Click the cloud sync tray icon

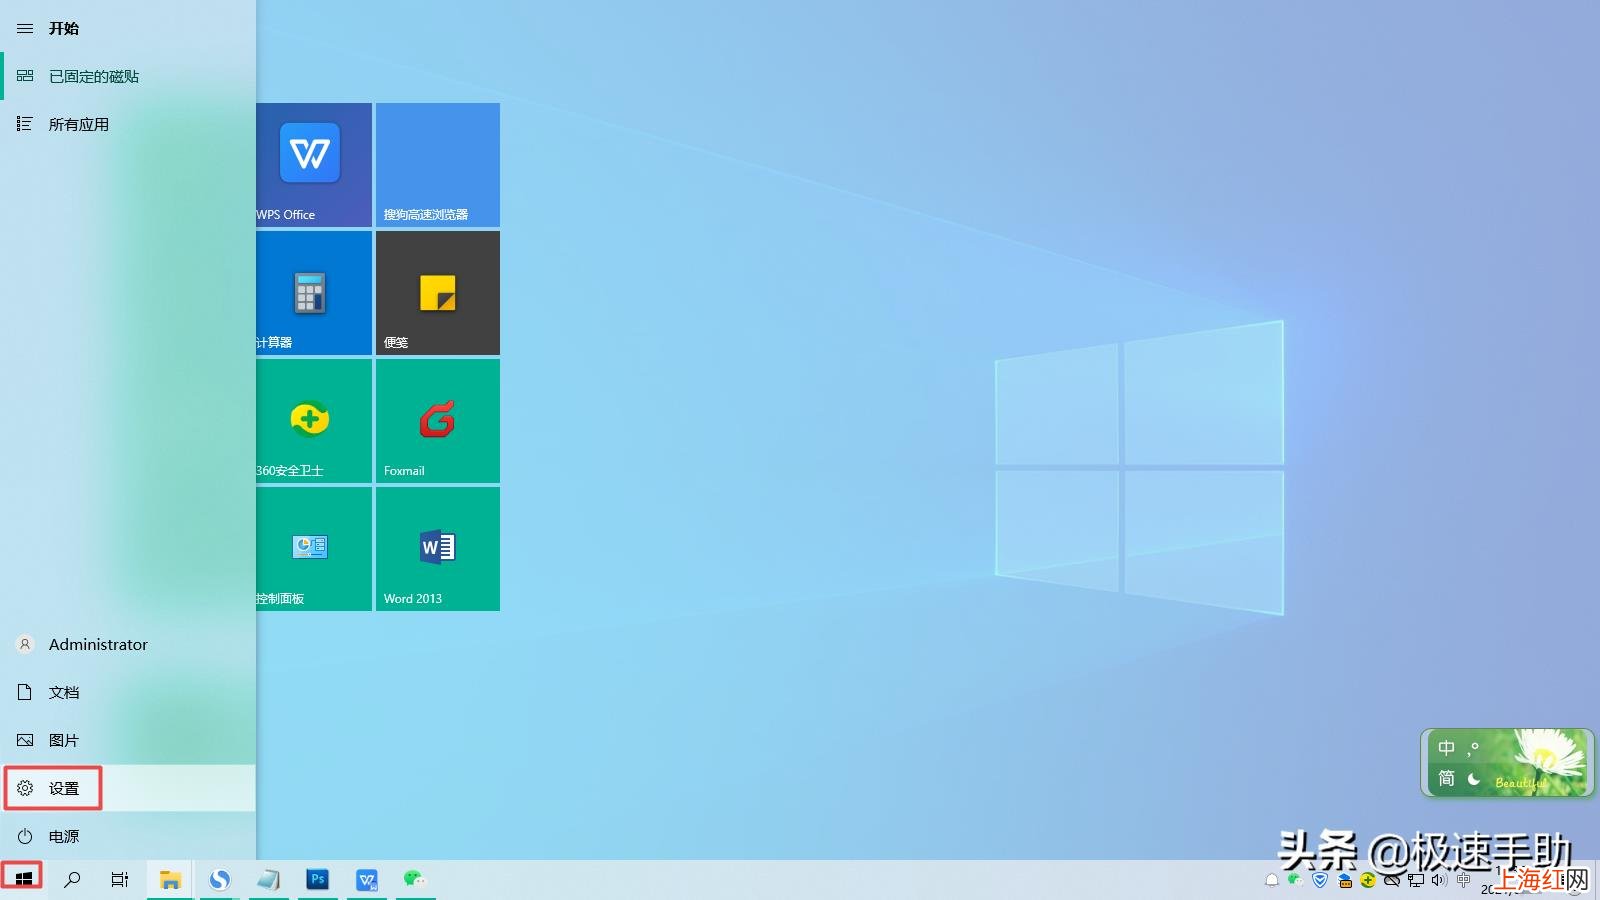[1392, 881]
